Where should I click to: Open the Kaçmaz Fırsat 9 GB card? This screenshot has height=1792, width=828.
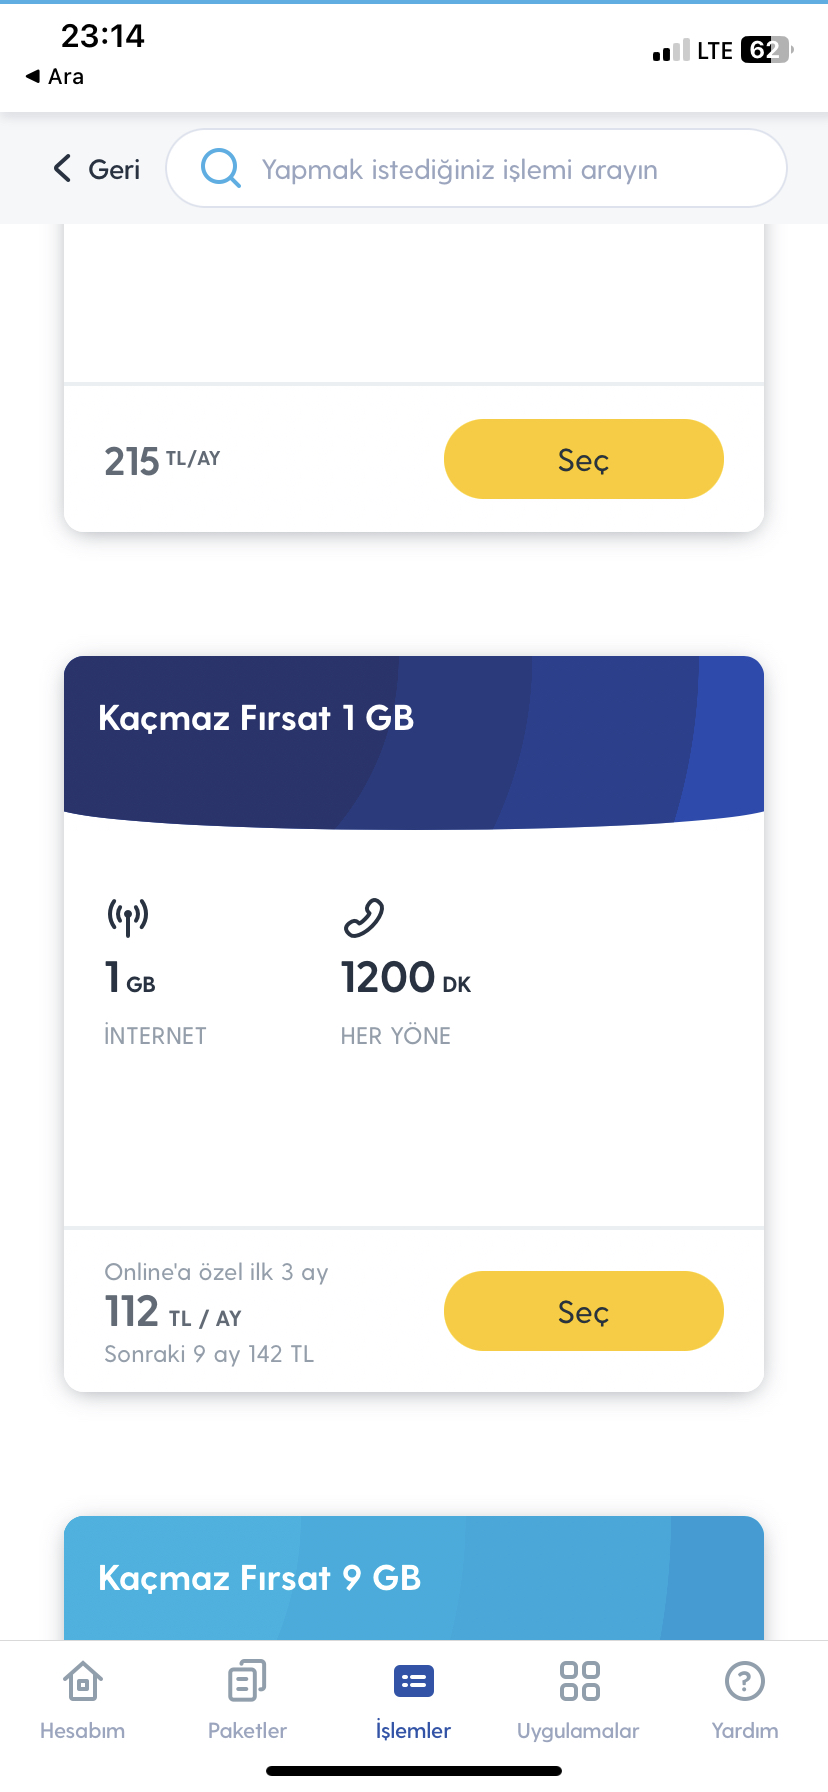pyautogui.click(x=414, y=1577)
